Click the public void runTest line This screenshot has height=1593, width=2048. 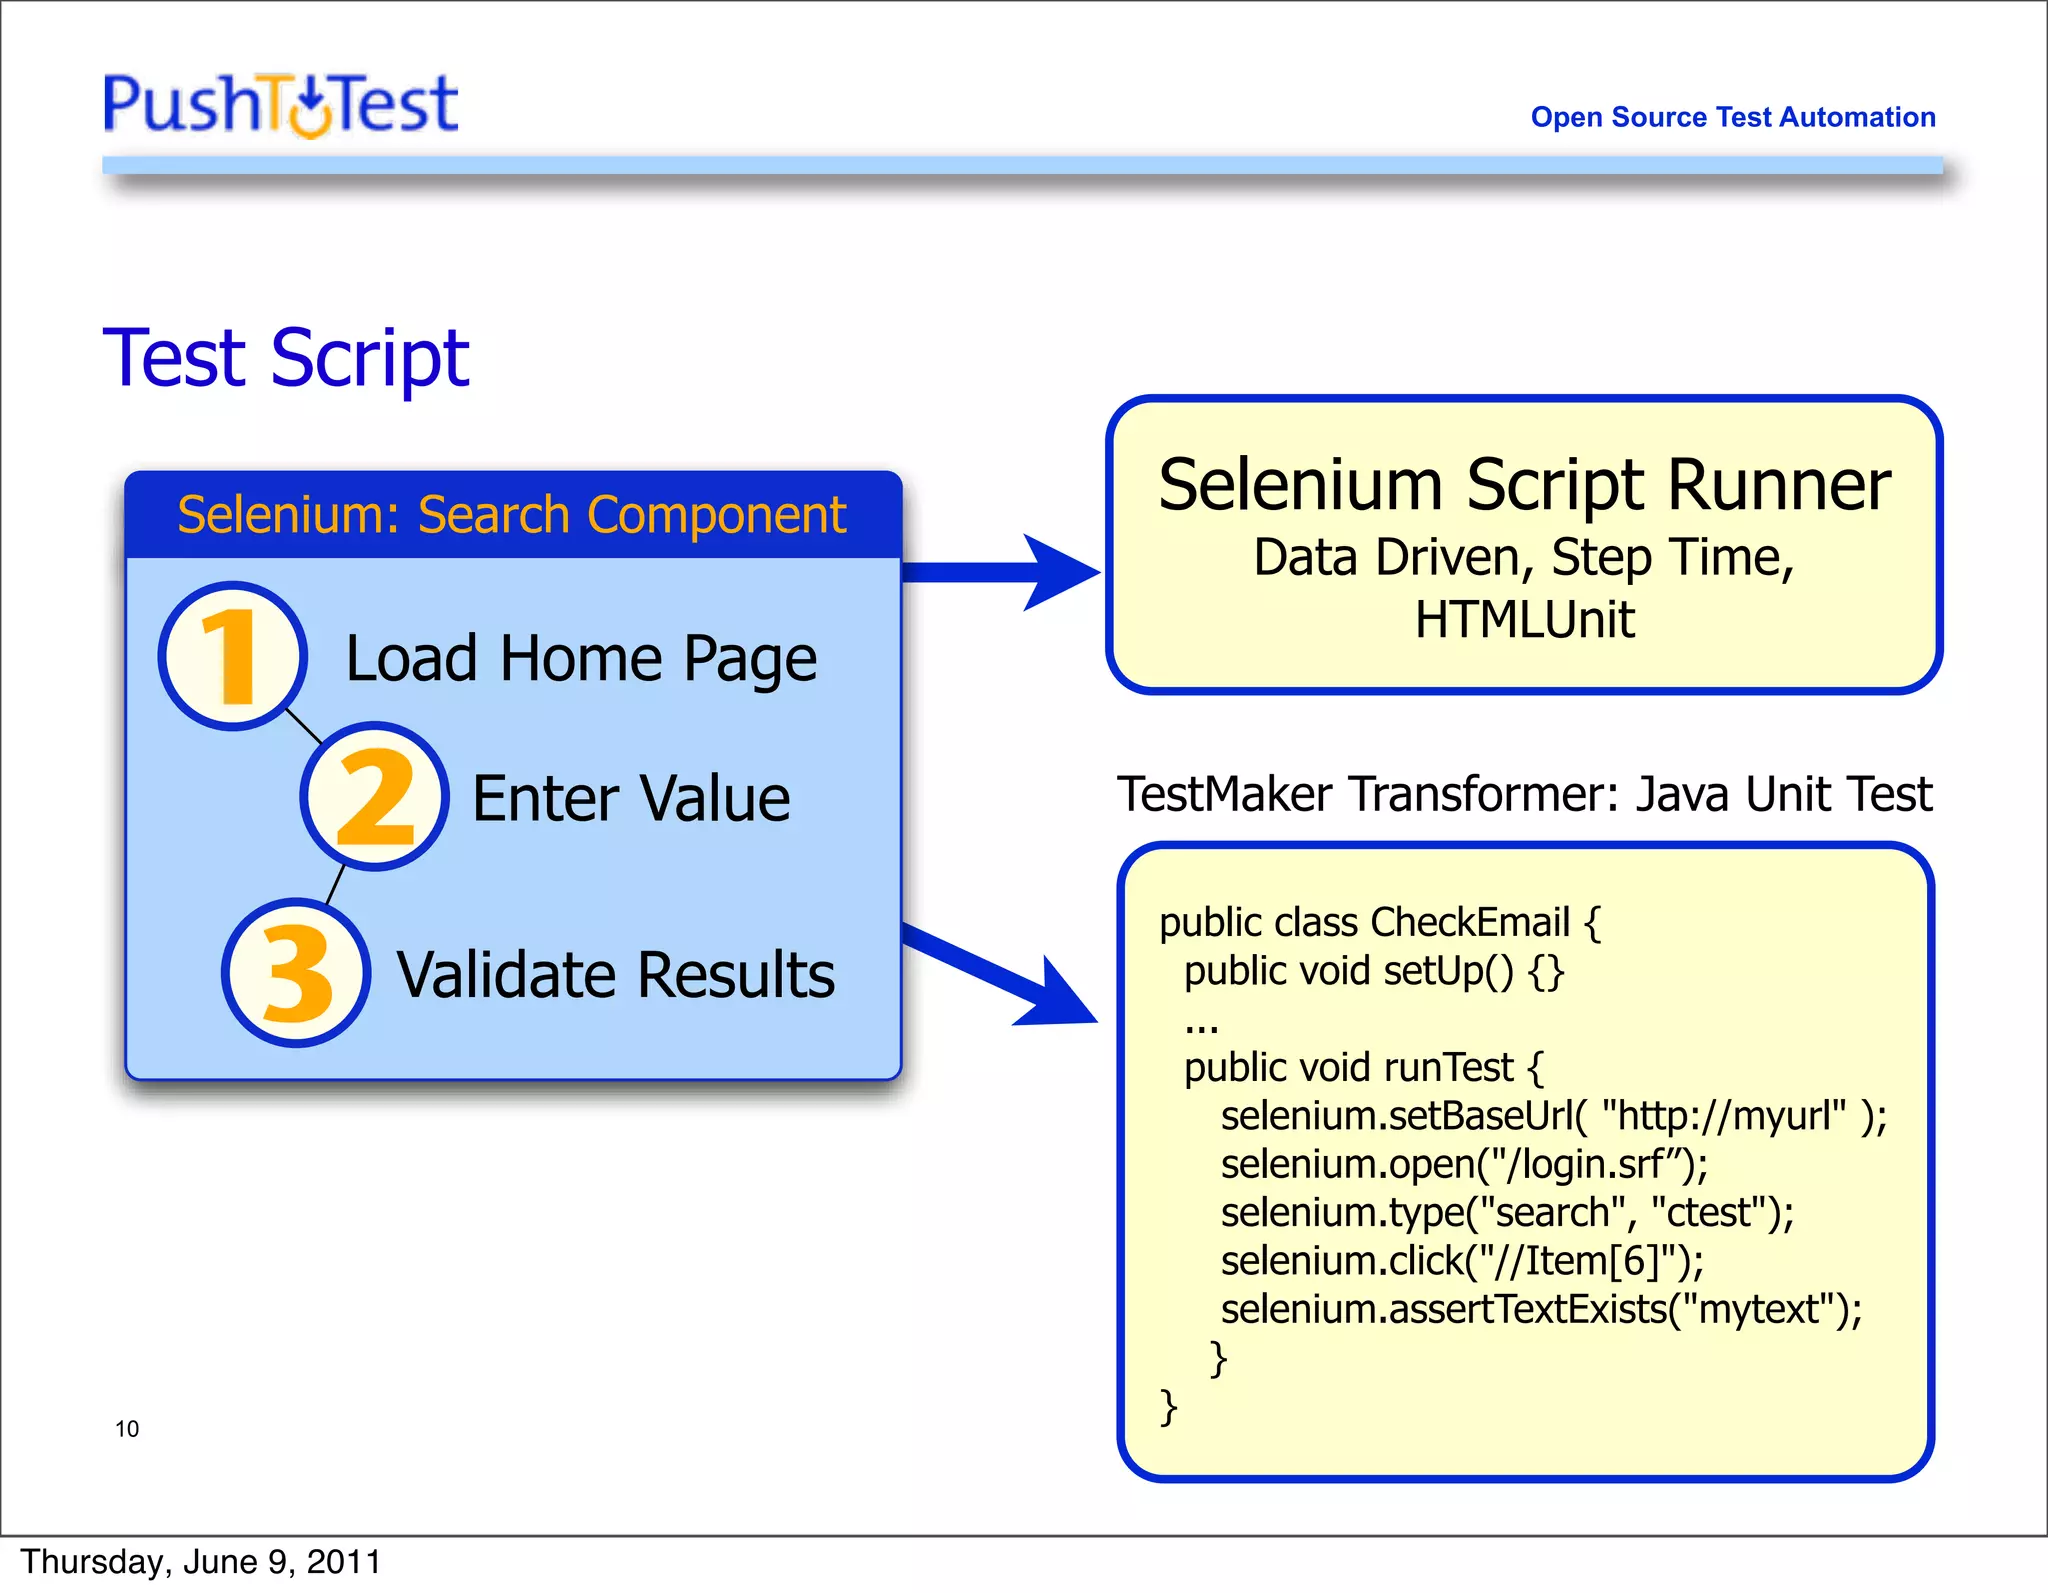point(1364,1068)
